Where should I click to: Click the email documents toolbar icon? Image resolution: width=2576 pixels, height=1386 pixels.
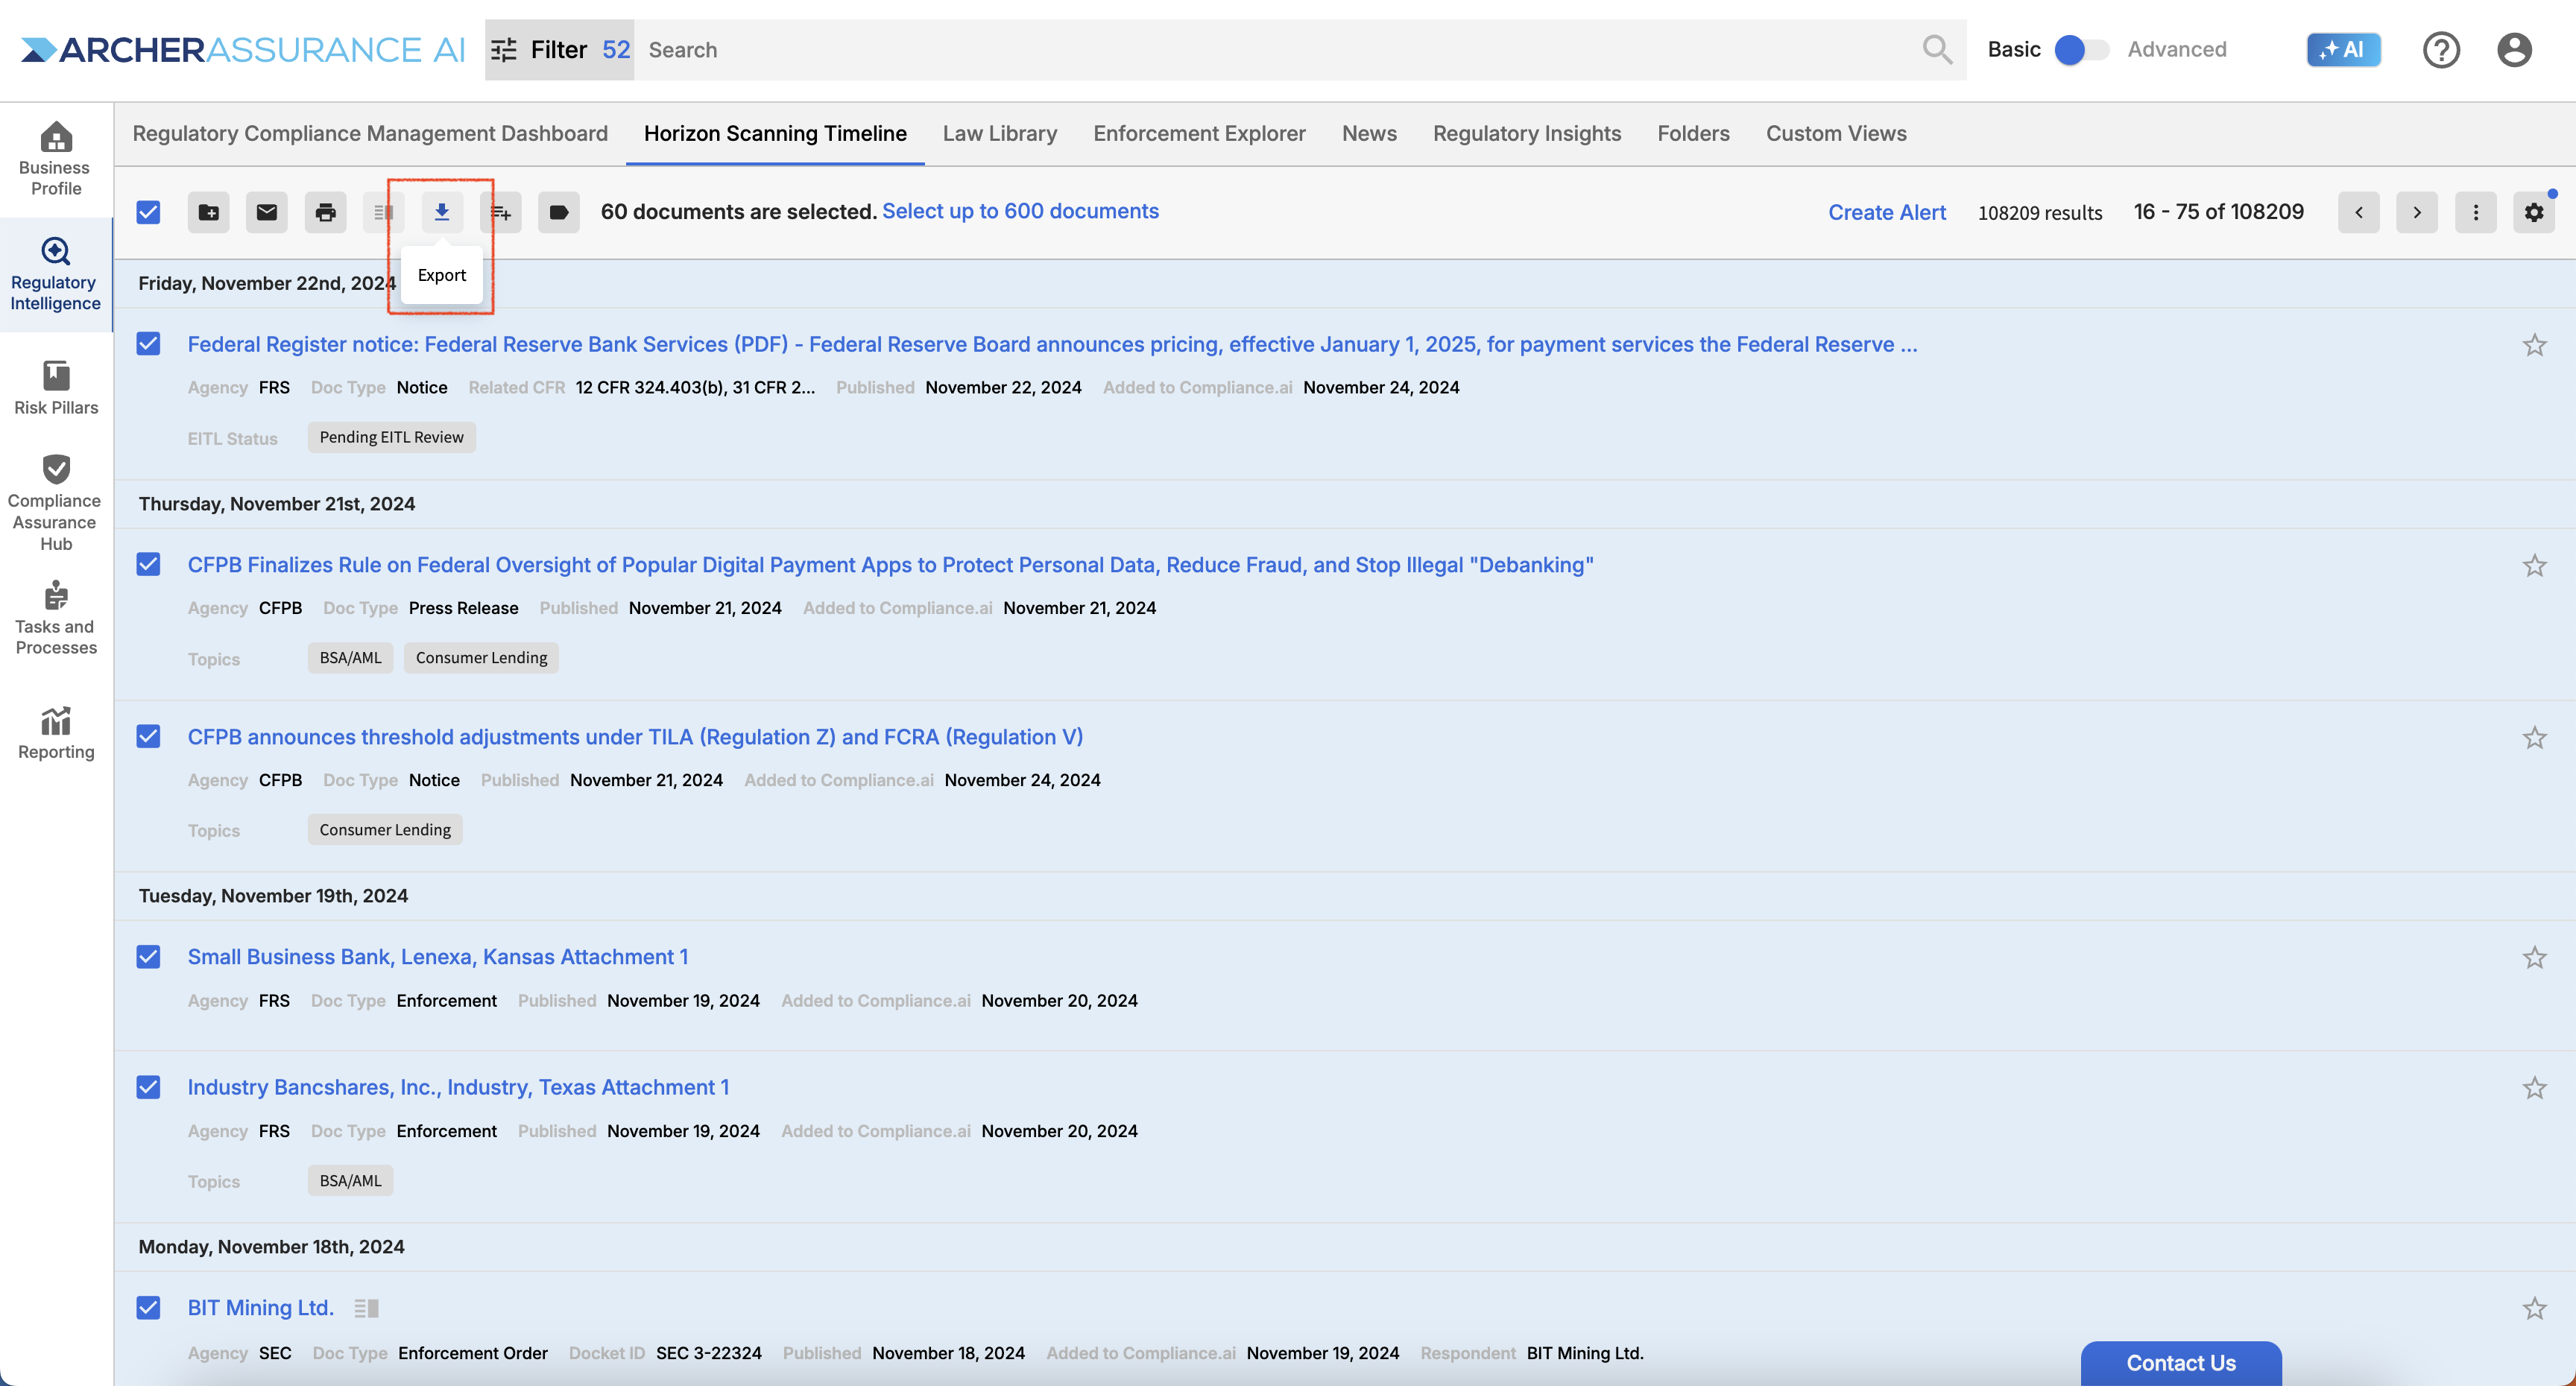coord(267,212)
